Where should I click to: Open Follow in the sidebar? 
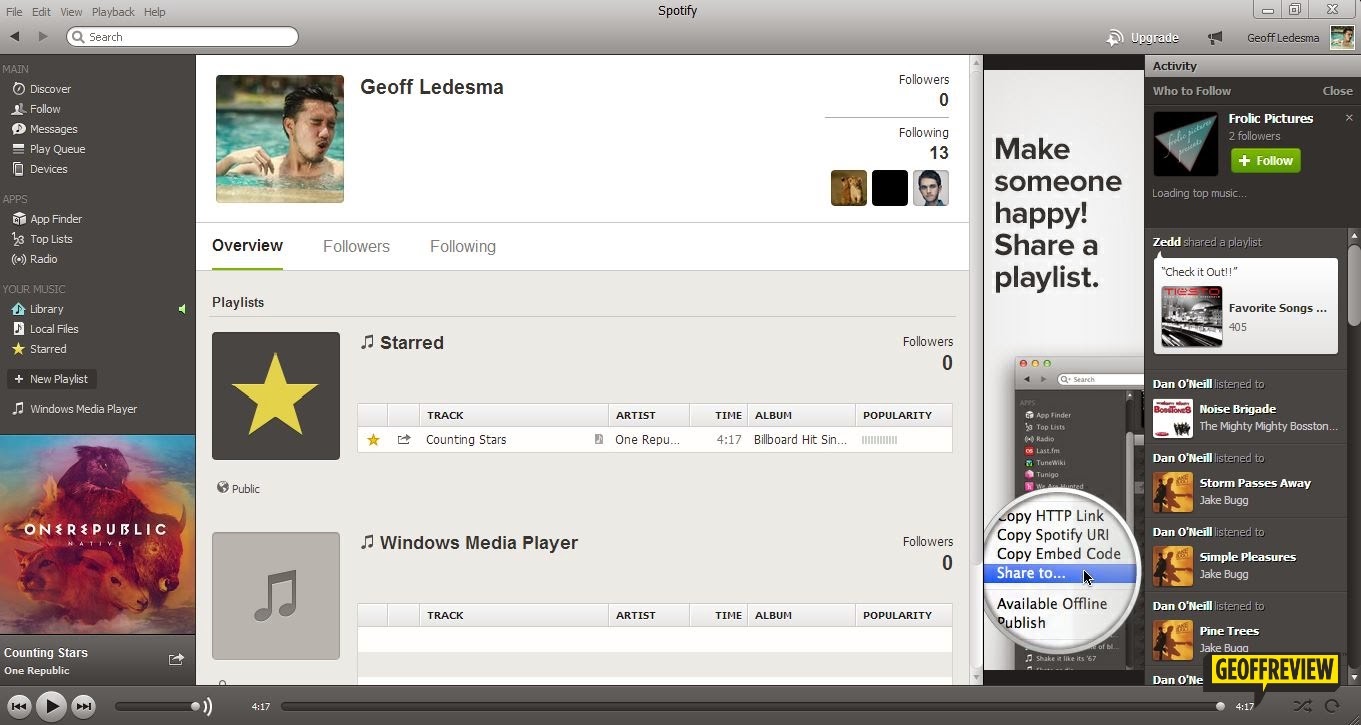(x=45, y=109)
